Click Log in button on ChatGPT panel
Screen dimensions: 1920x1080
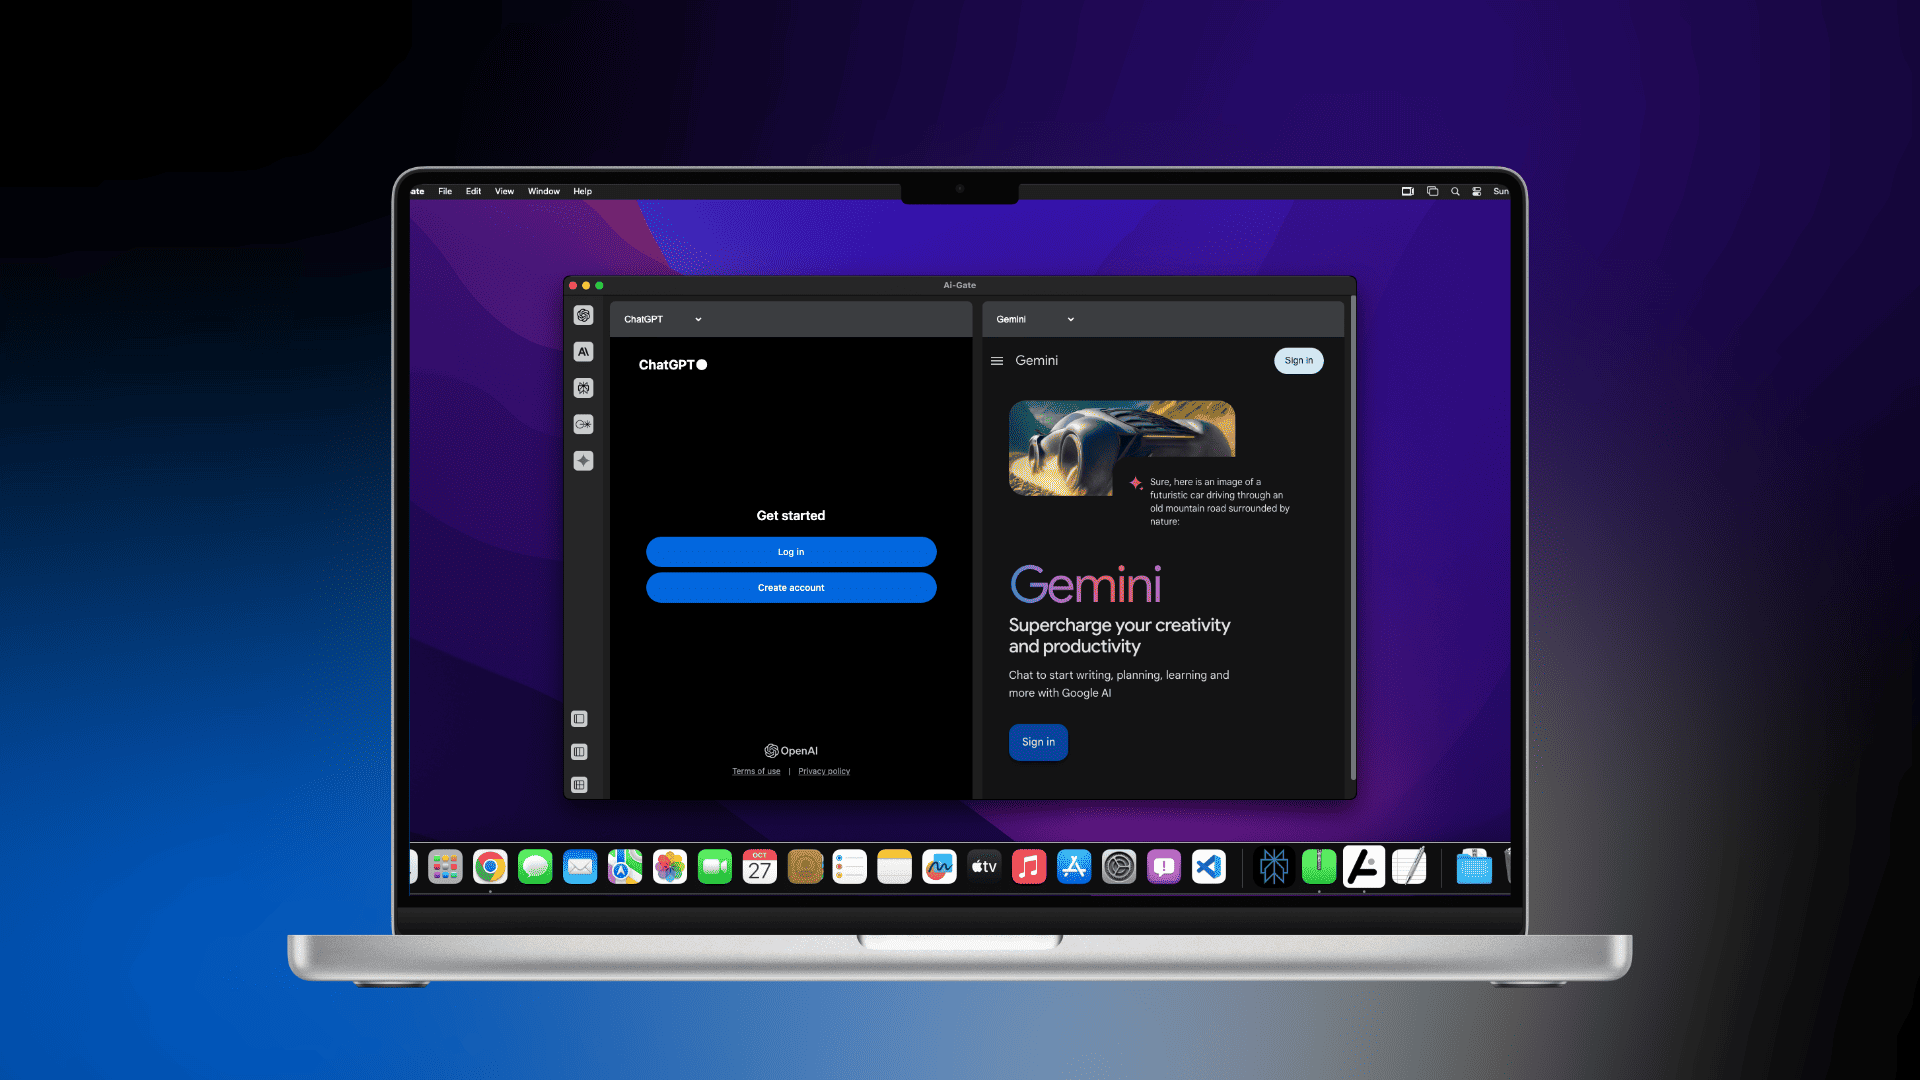coord(790,551)
